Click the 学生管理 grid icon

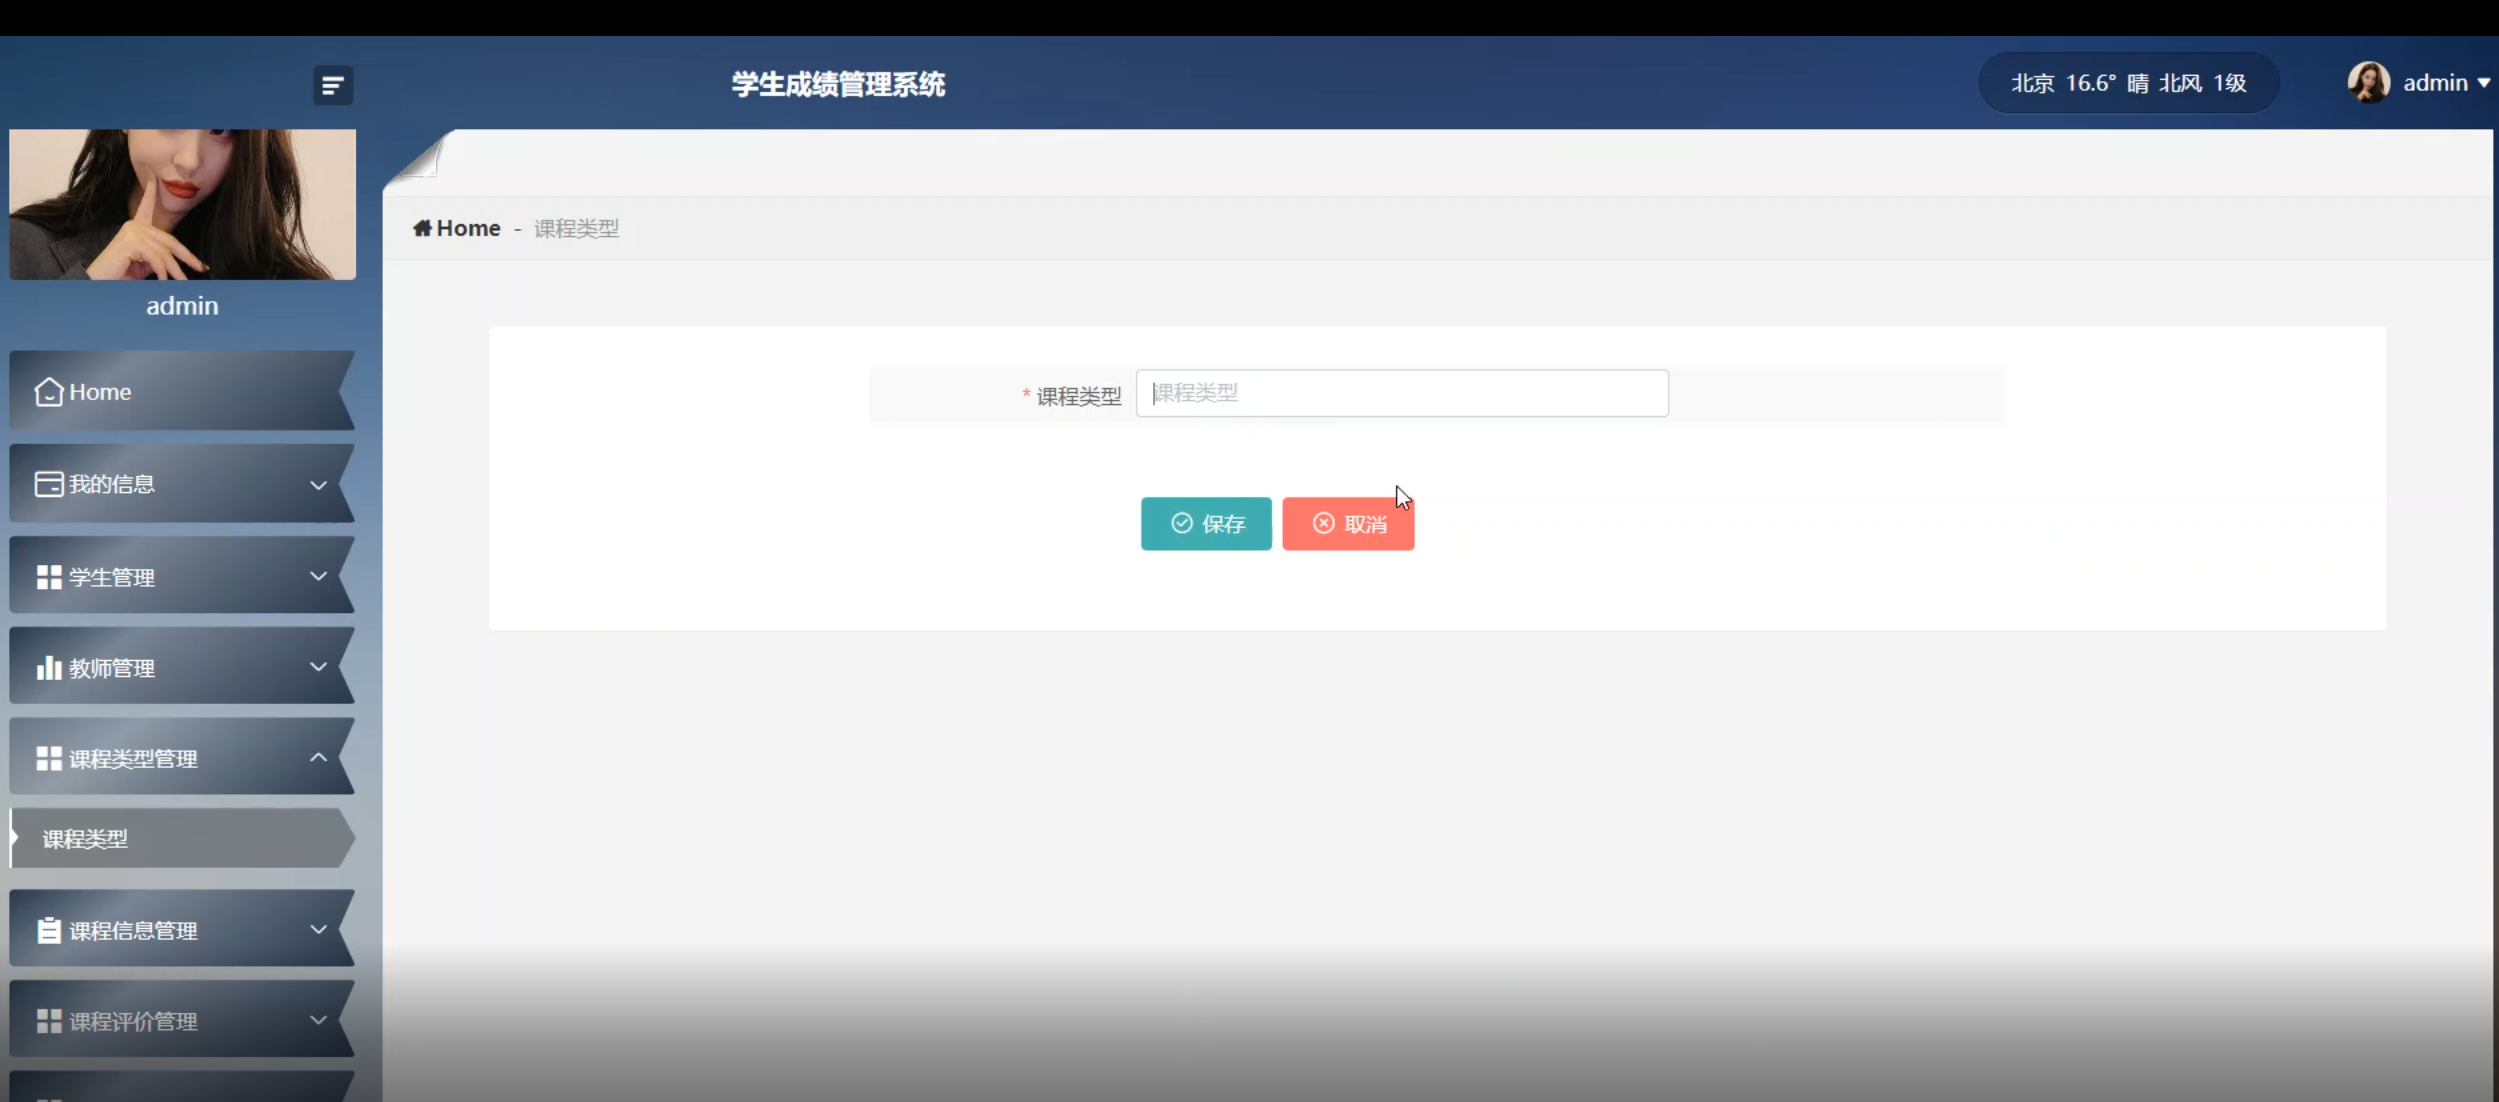point(49,577)
